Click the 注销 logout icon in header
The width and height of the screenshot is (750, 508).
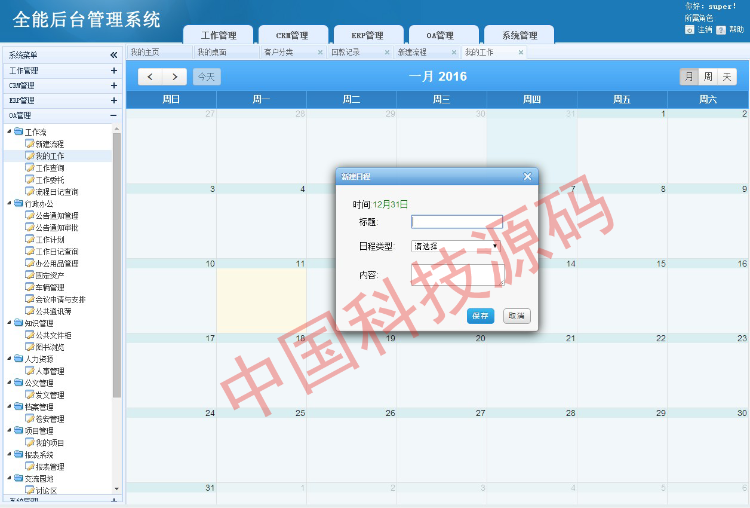tap(689, 30)
